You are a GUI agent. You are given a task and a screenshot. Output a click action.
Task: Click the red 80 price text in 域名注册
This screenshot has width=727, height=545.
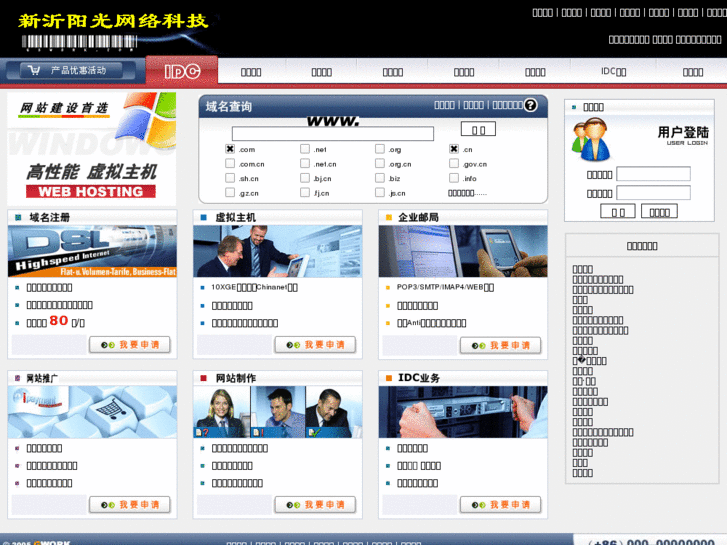(59, 321)
